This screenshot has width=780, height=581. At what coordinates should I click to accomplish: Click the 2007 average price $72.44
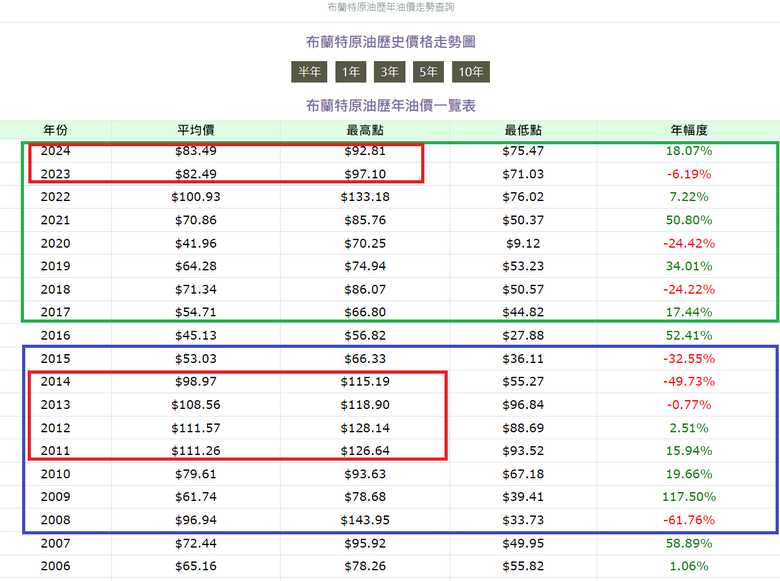(x=196, y=543)
